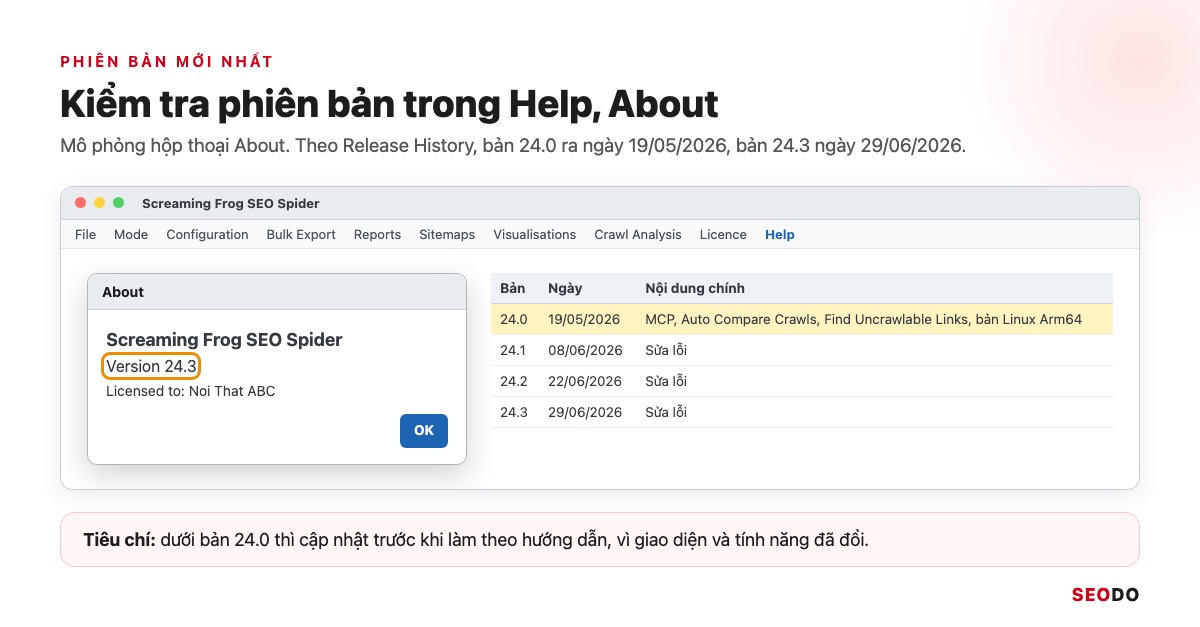Open the Help menu
The width and height of the screenshot is (1200, 627).
coord(780,234)
